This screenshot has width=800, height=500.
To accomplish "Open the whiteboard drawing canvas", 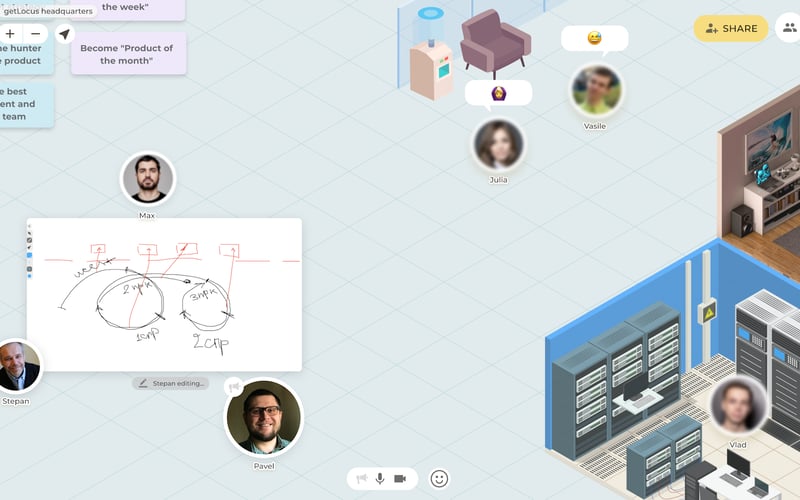I will [164, 295].
